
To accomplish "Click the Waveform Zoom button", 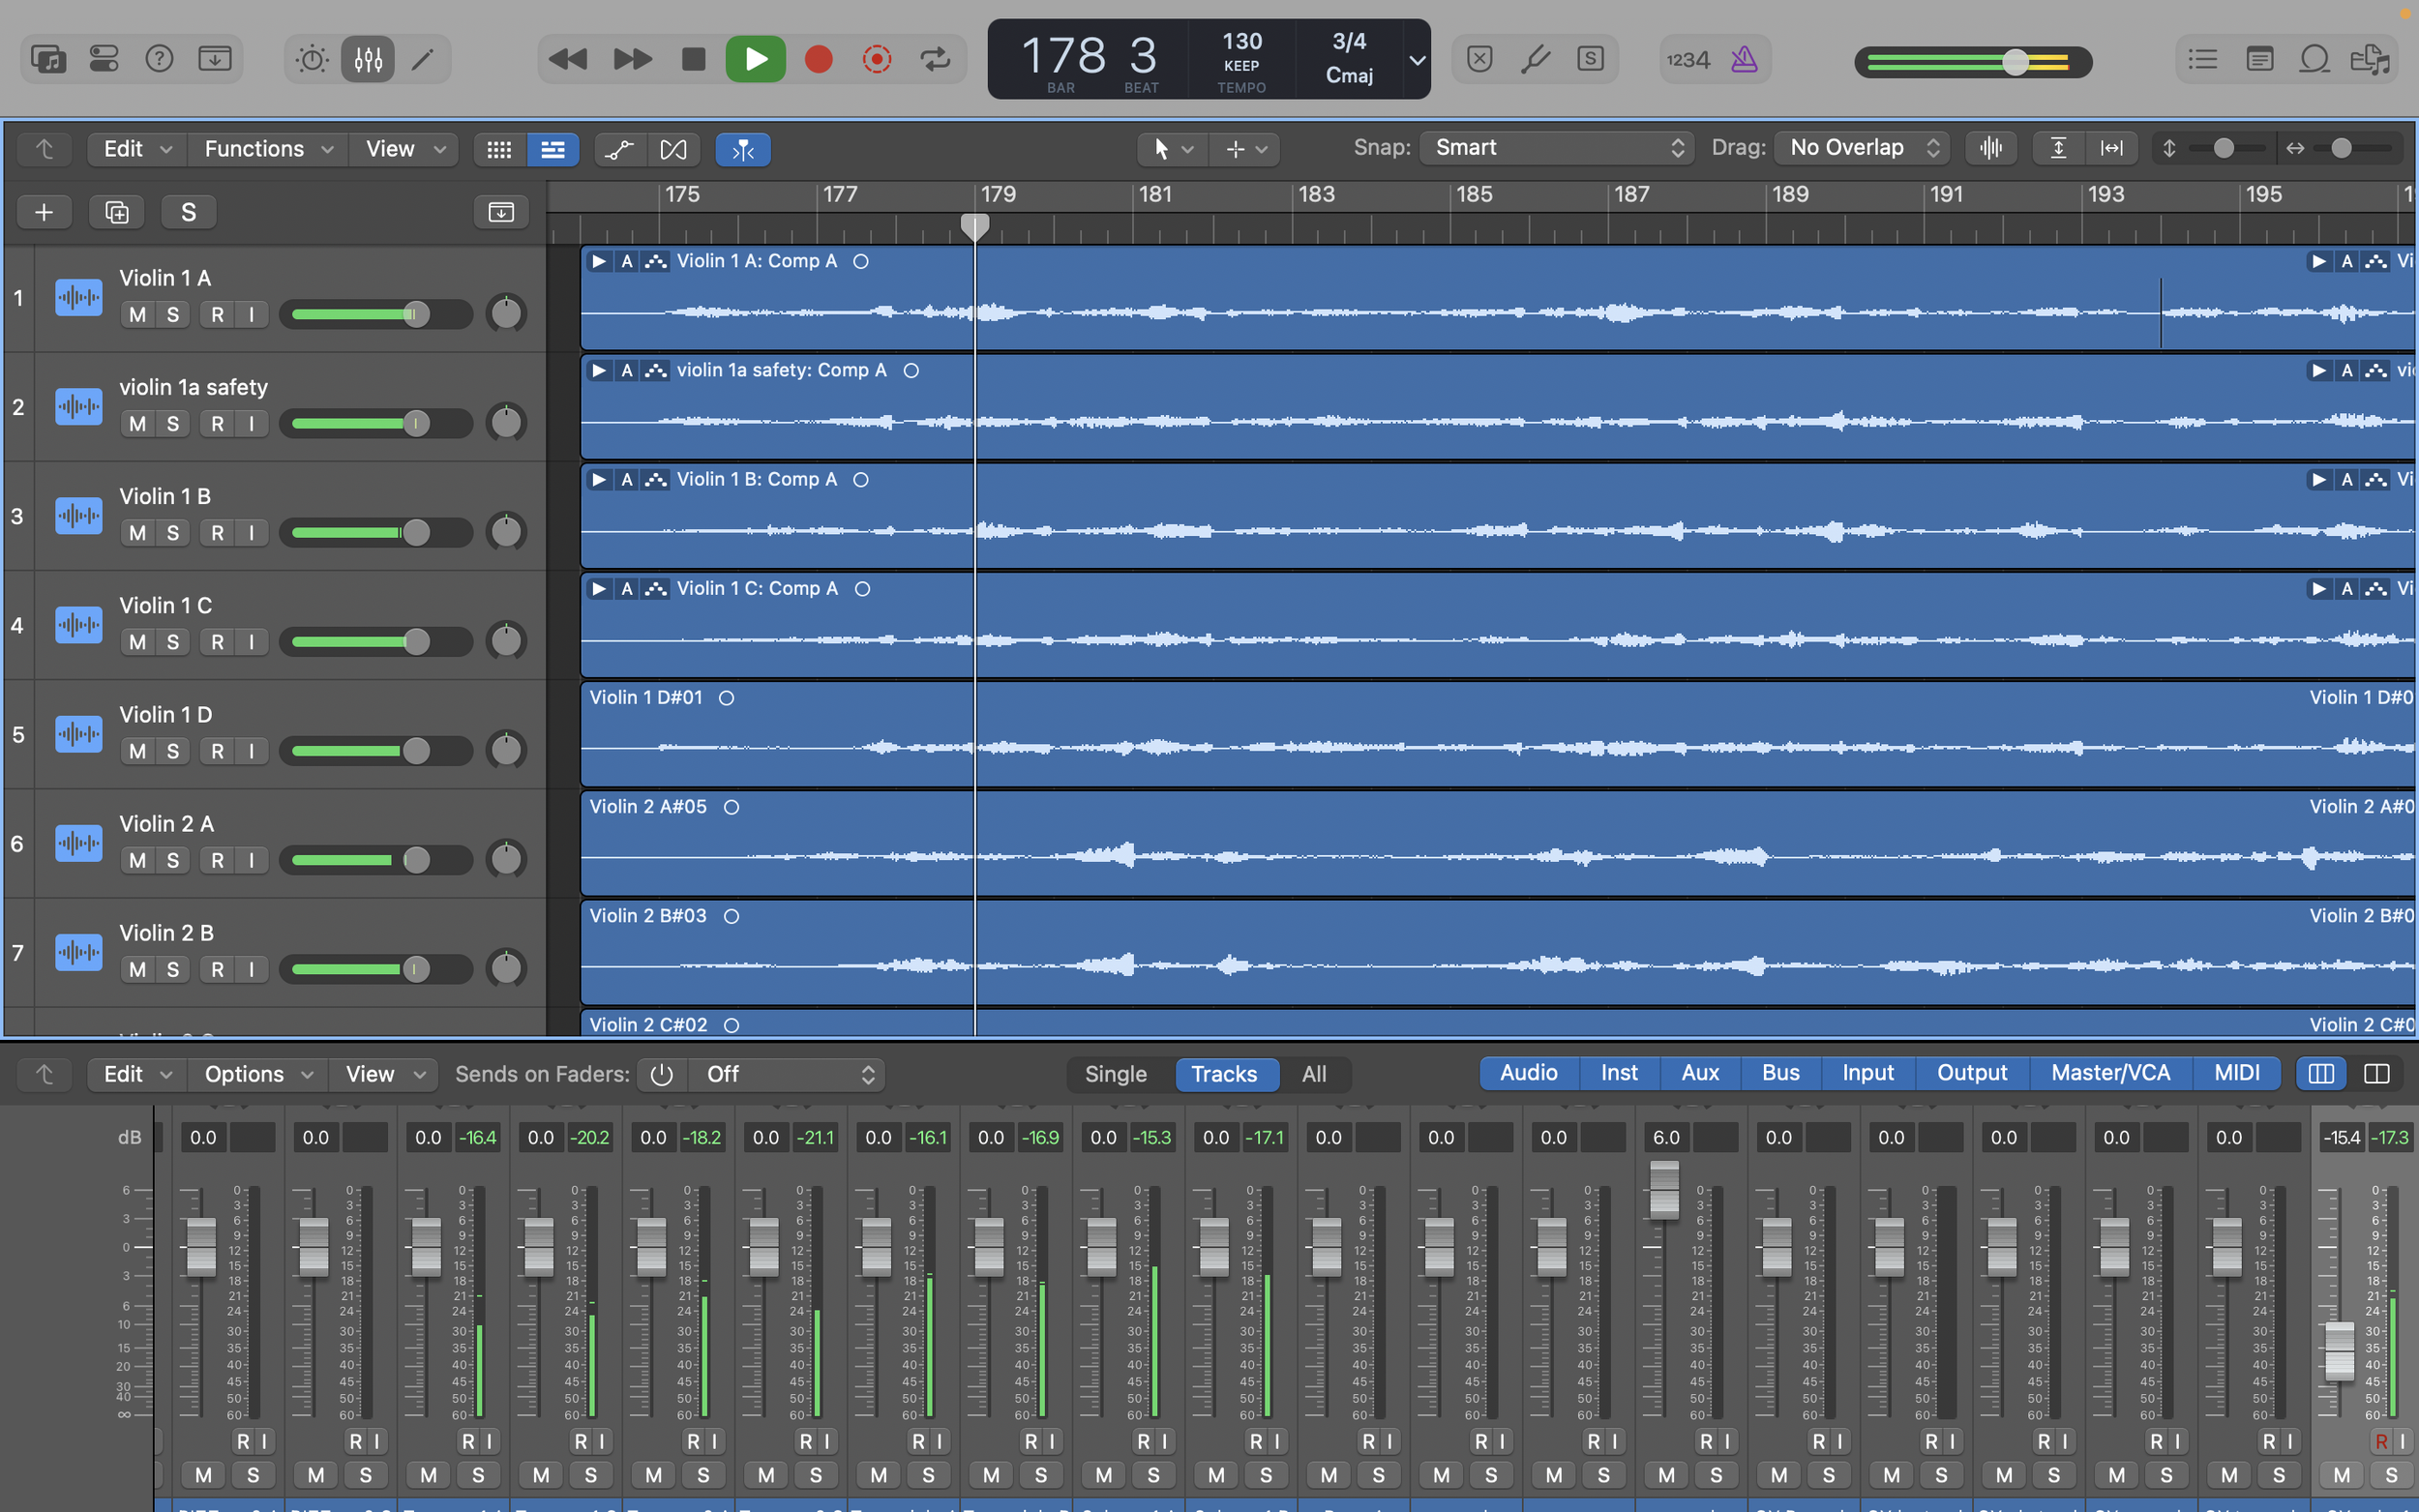I will (1991, 149).
